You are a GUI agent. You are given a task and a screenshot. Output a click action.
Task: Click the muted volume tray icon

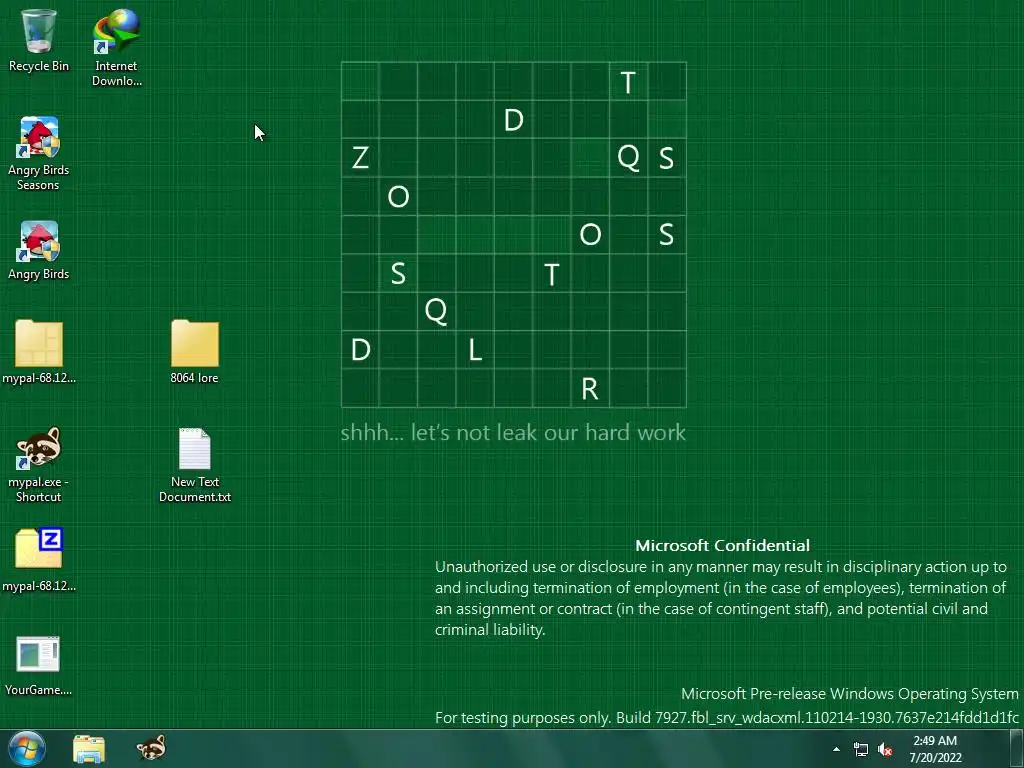click(885, 750)
